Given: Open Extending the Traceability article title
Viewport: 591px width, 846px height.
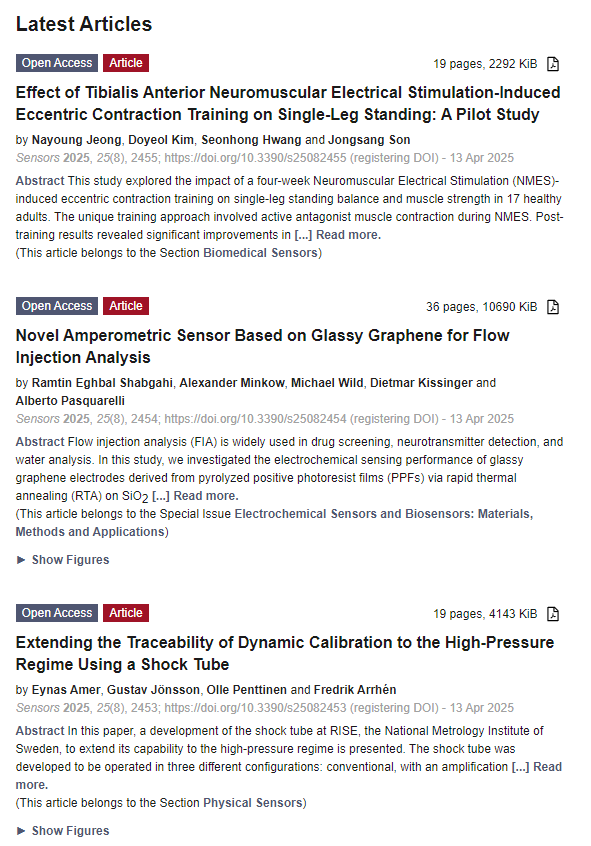Looking at the screenshot, I should click(x=284, y=653).
